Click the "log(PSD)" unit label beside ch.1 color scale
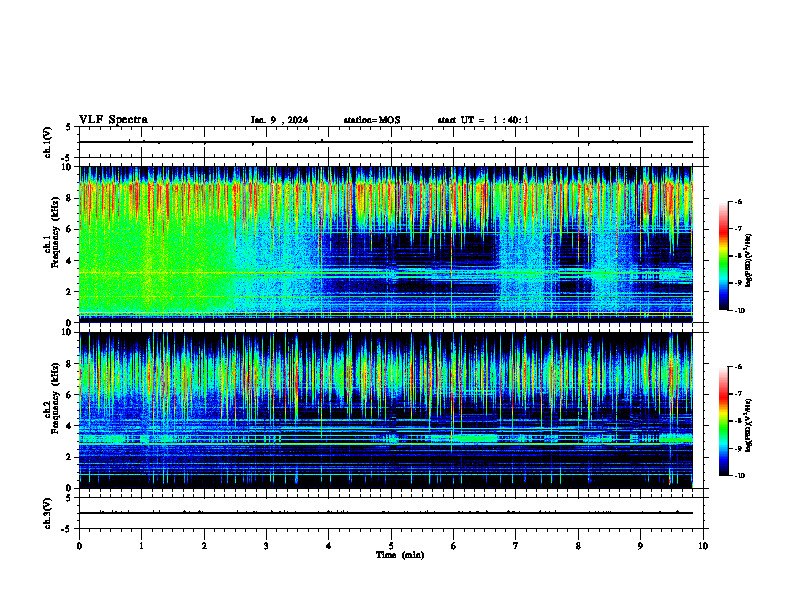Image resolution: width=792 pixels, height=612 pixels. [748, 261]
